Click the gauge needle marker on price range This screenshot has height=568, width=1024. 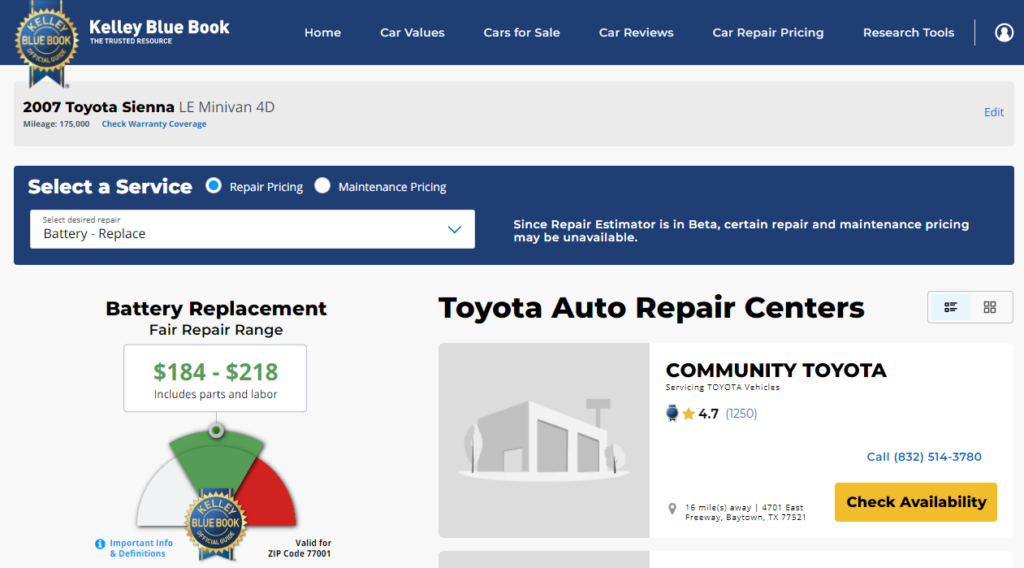click(x=216, y=431)
